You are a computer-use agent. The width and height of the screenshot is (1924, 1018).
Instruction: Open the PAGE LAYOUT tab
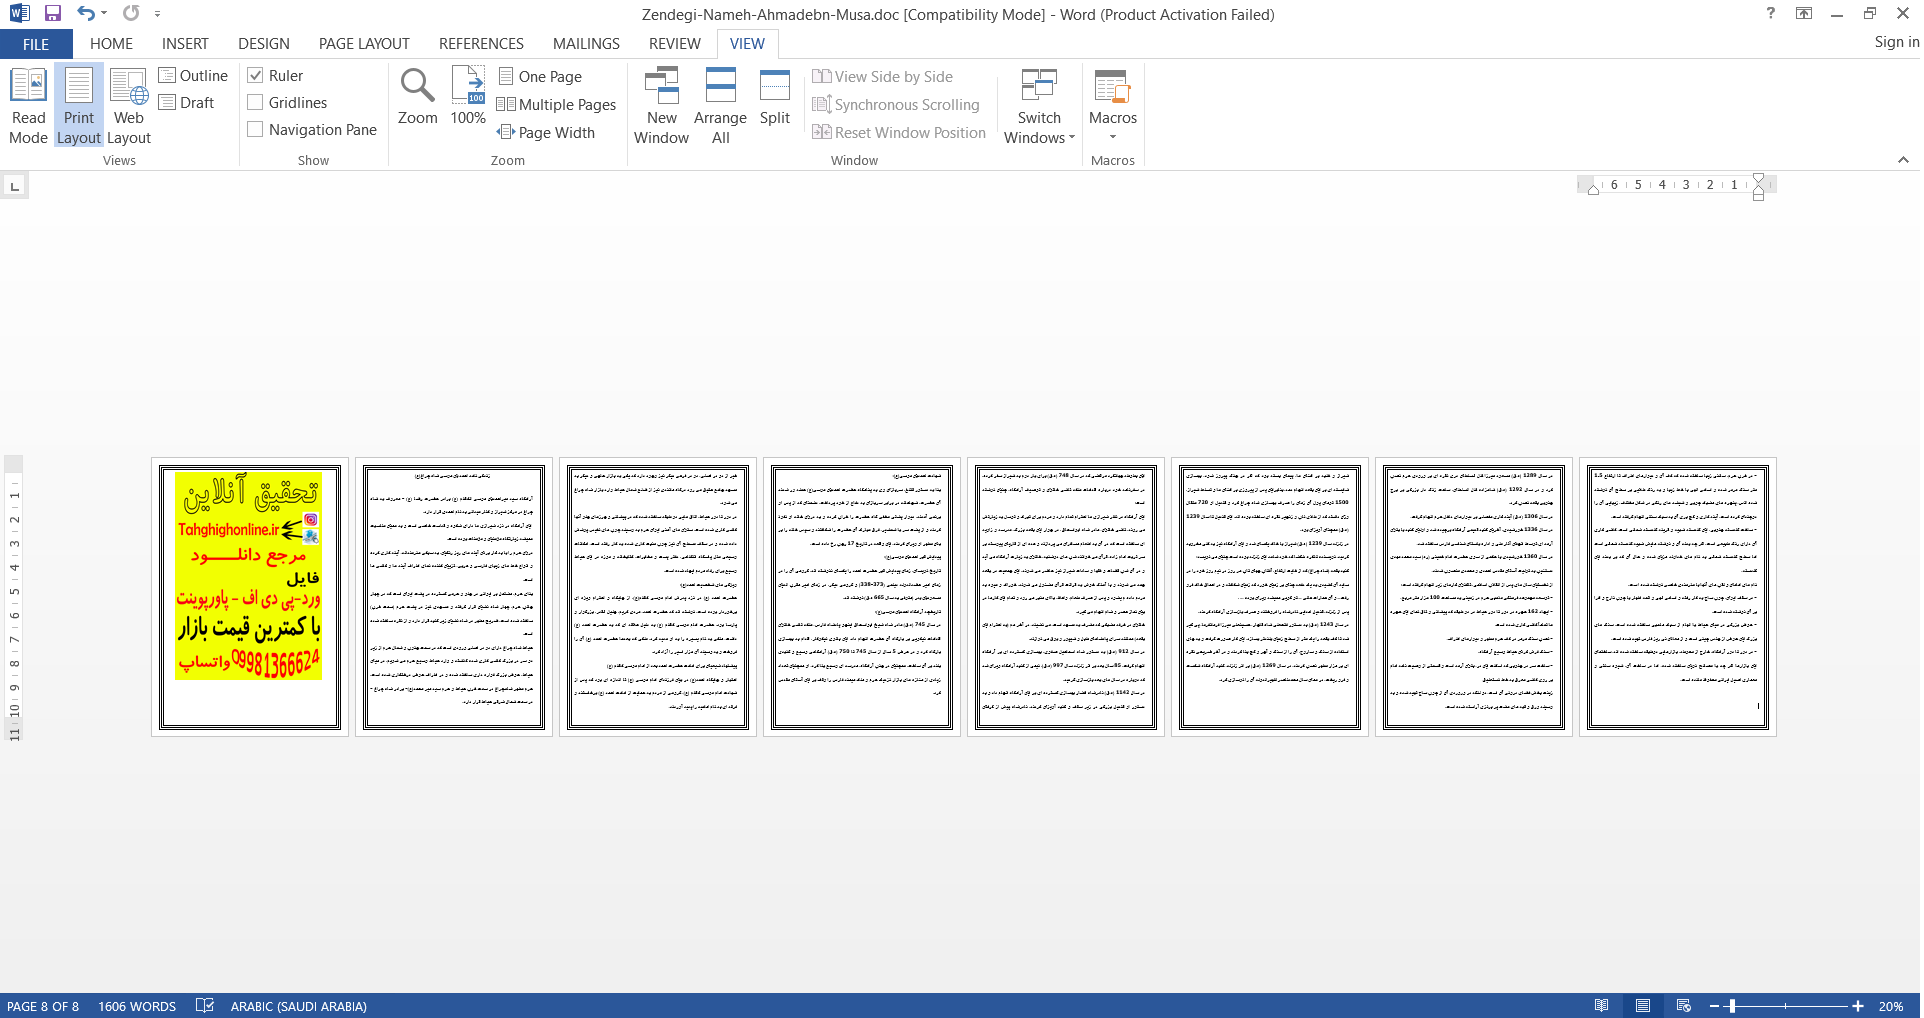[364, 44]
